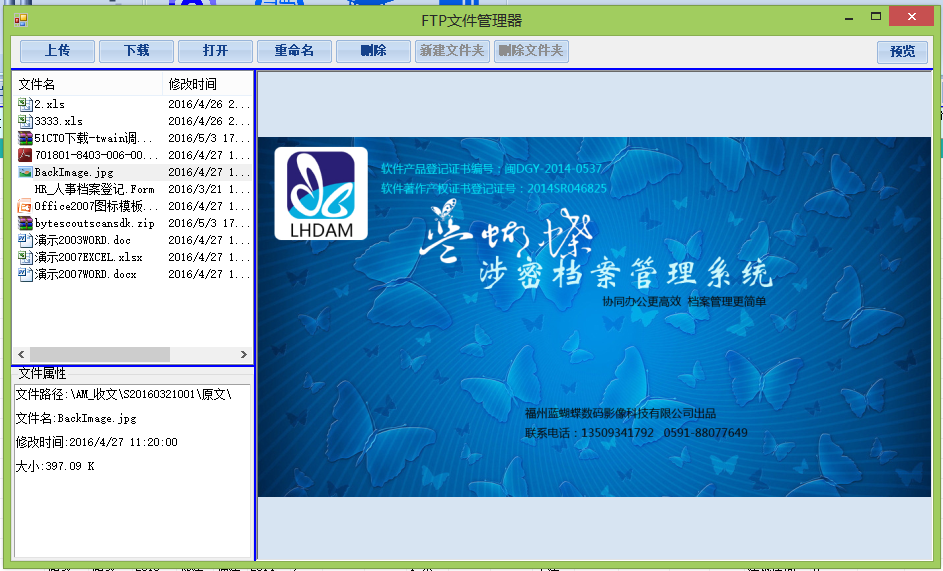Sort by the 修改时间 column header

click(x=207, y=84)
